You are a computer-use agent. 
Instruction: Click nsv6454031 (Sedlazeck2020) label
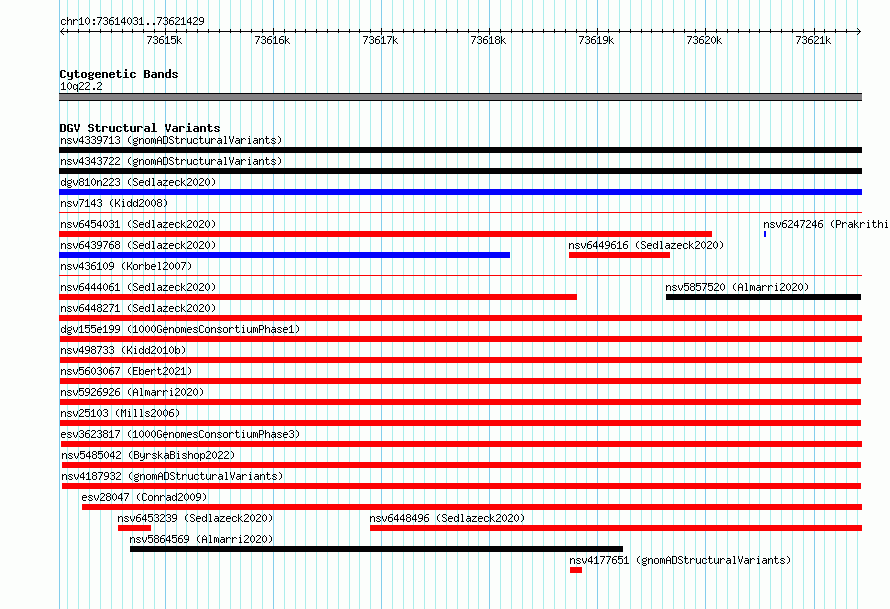138,224
